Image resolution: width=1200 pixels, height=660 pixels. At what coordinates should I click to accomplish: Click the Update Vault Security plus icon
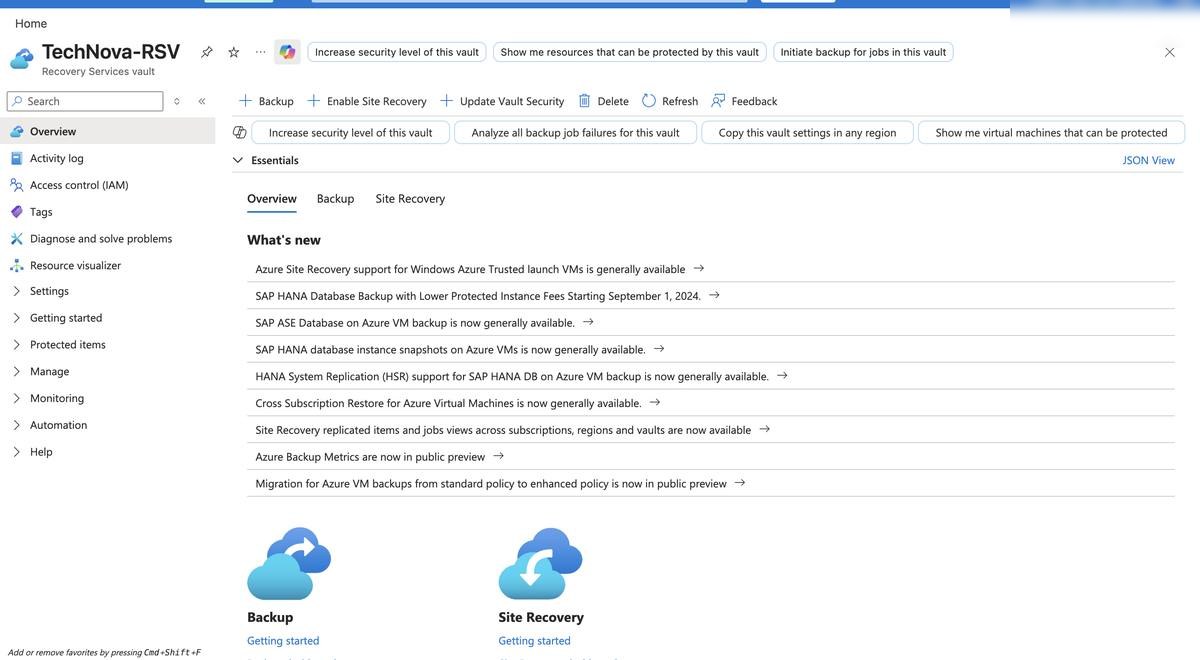click(447, 101)
